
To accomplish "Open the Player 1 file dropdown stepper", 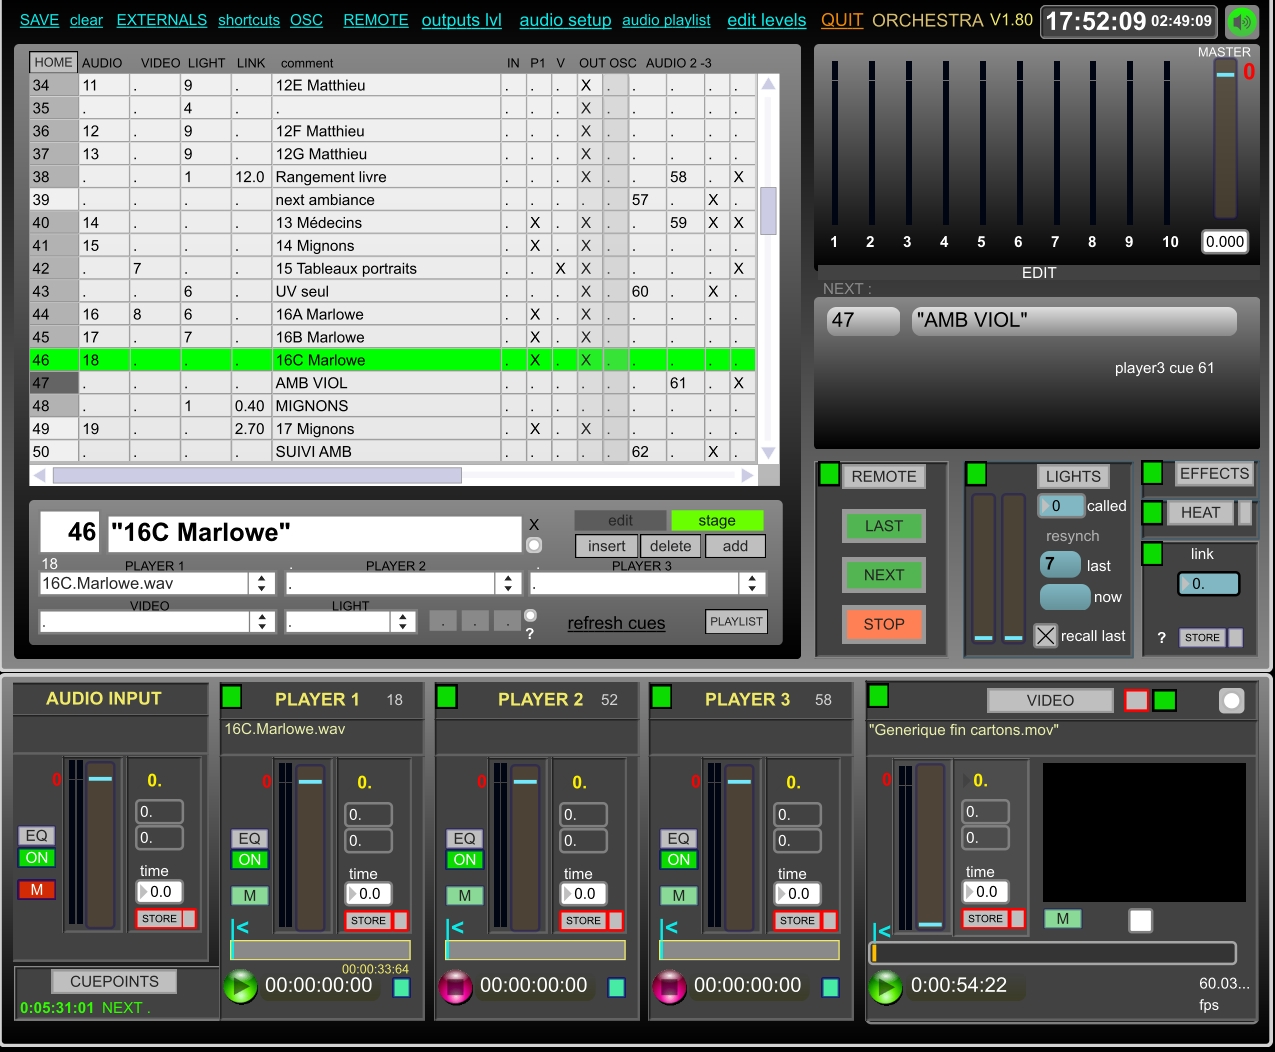I will 262,583.
